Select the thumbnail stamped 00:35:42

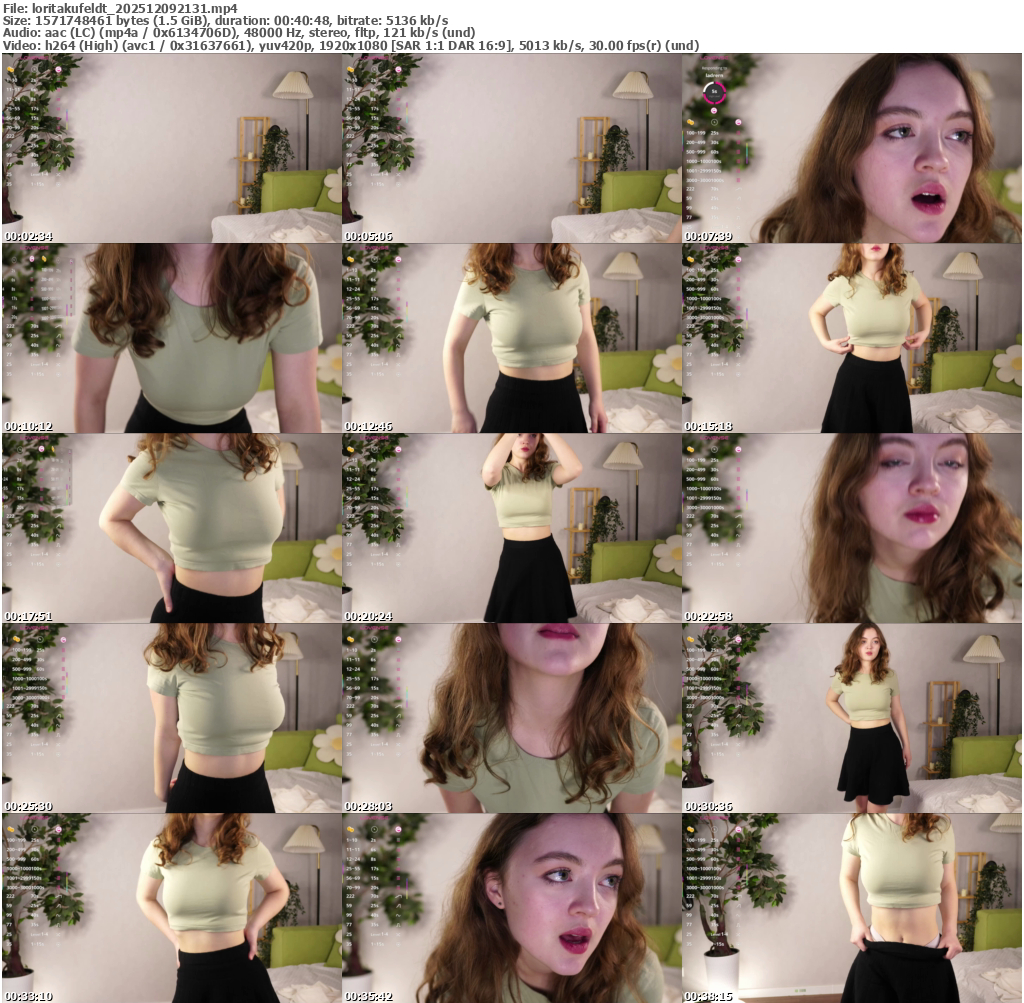[x=512, y=908]
